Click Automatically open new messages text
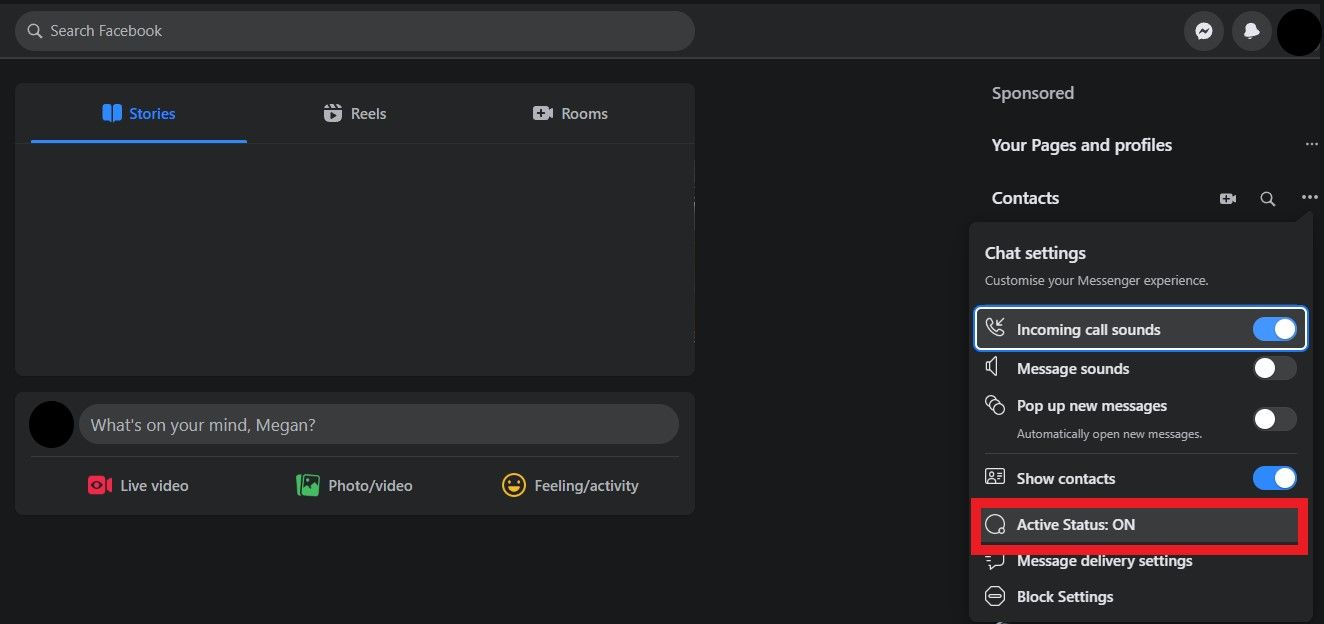 (x=1109, y=434)
